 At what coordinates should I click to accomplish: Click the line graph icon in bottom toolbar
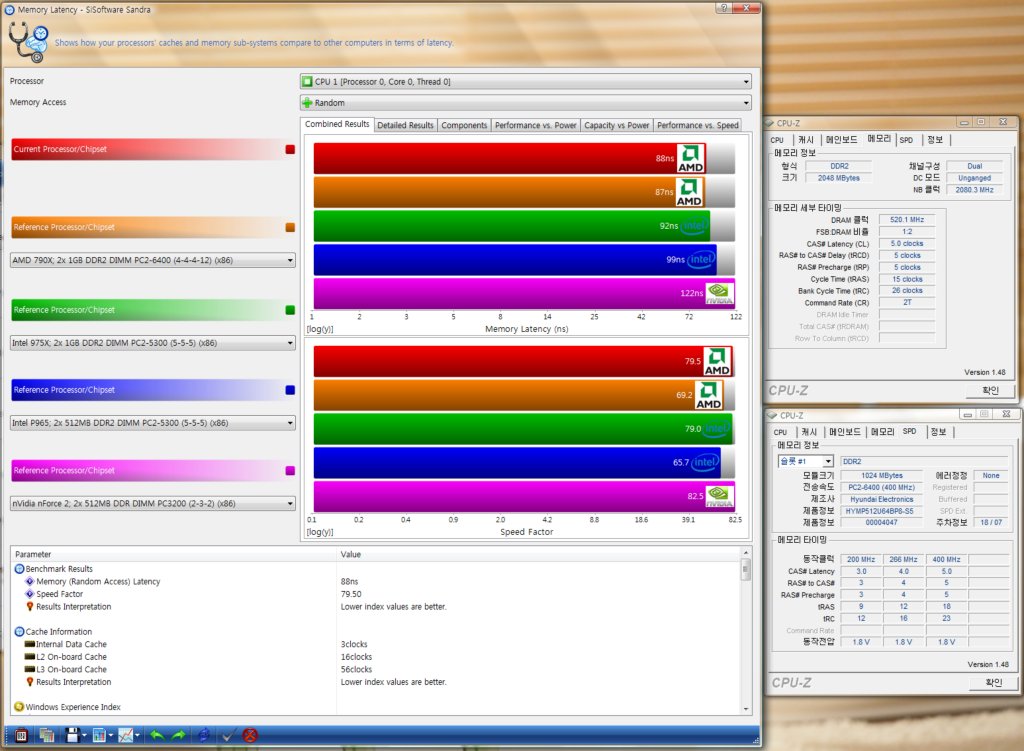coord(125,735)
